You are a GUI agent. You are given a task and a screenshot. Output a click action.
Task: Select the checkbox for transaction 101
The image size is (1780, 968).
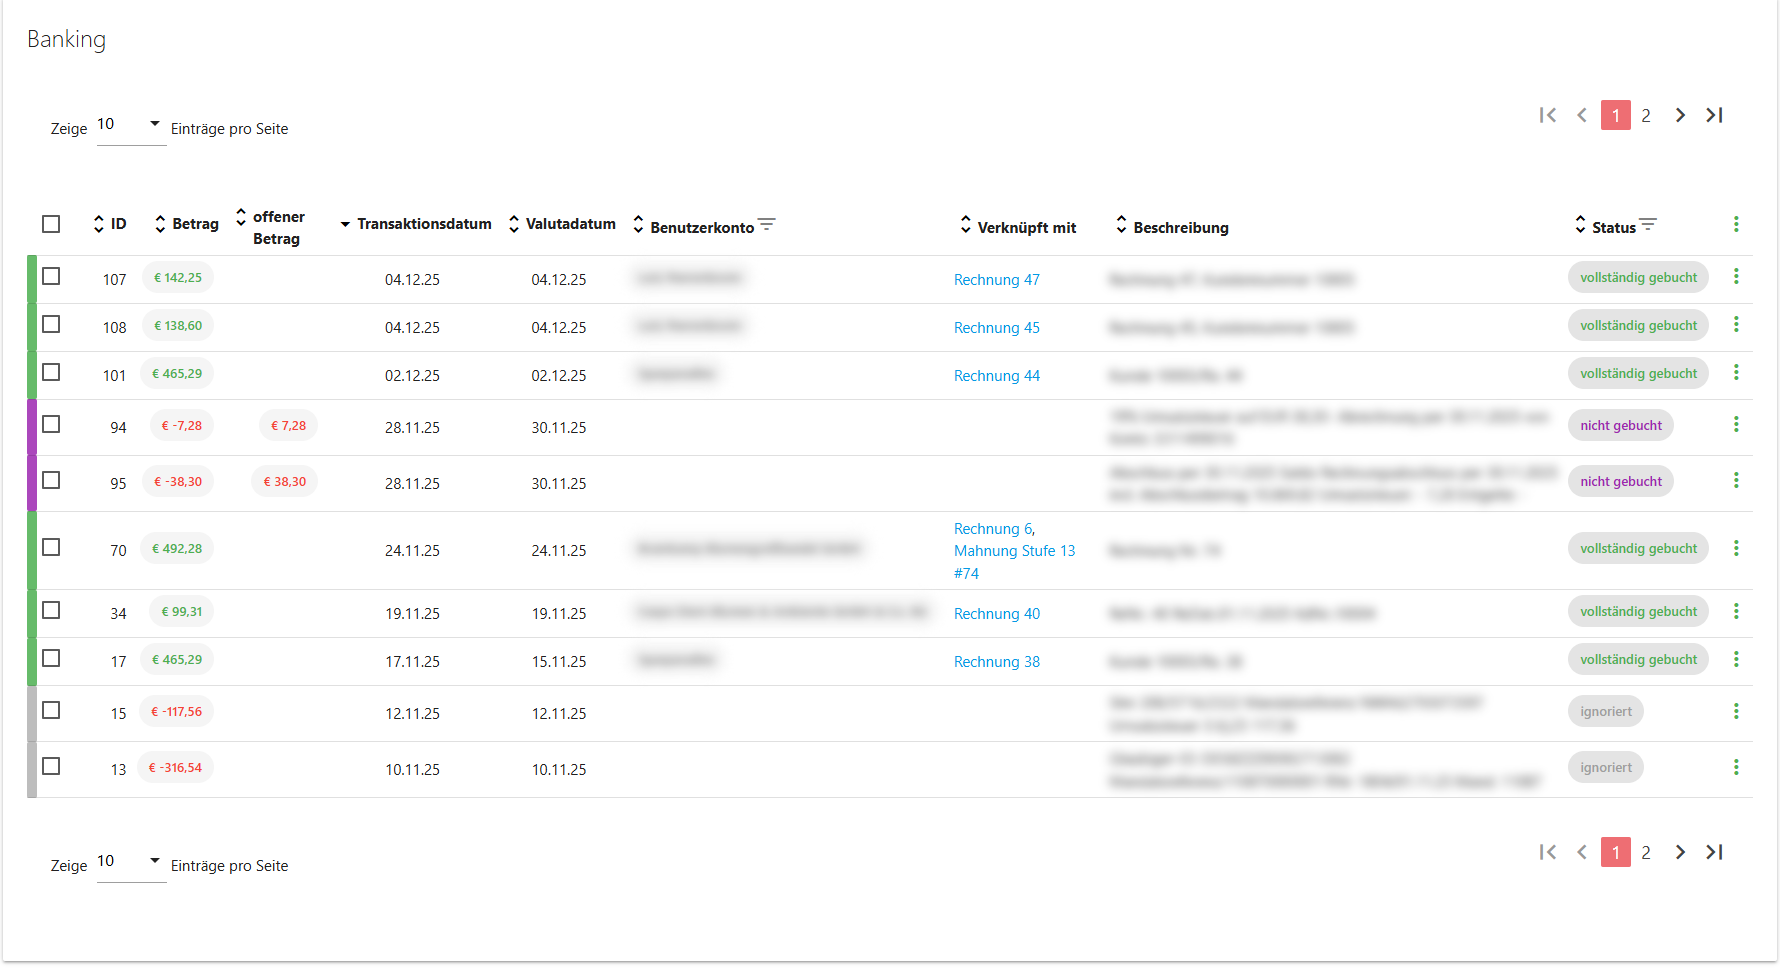pos(51,373)
